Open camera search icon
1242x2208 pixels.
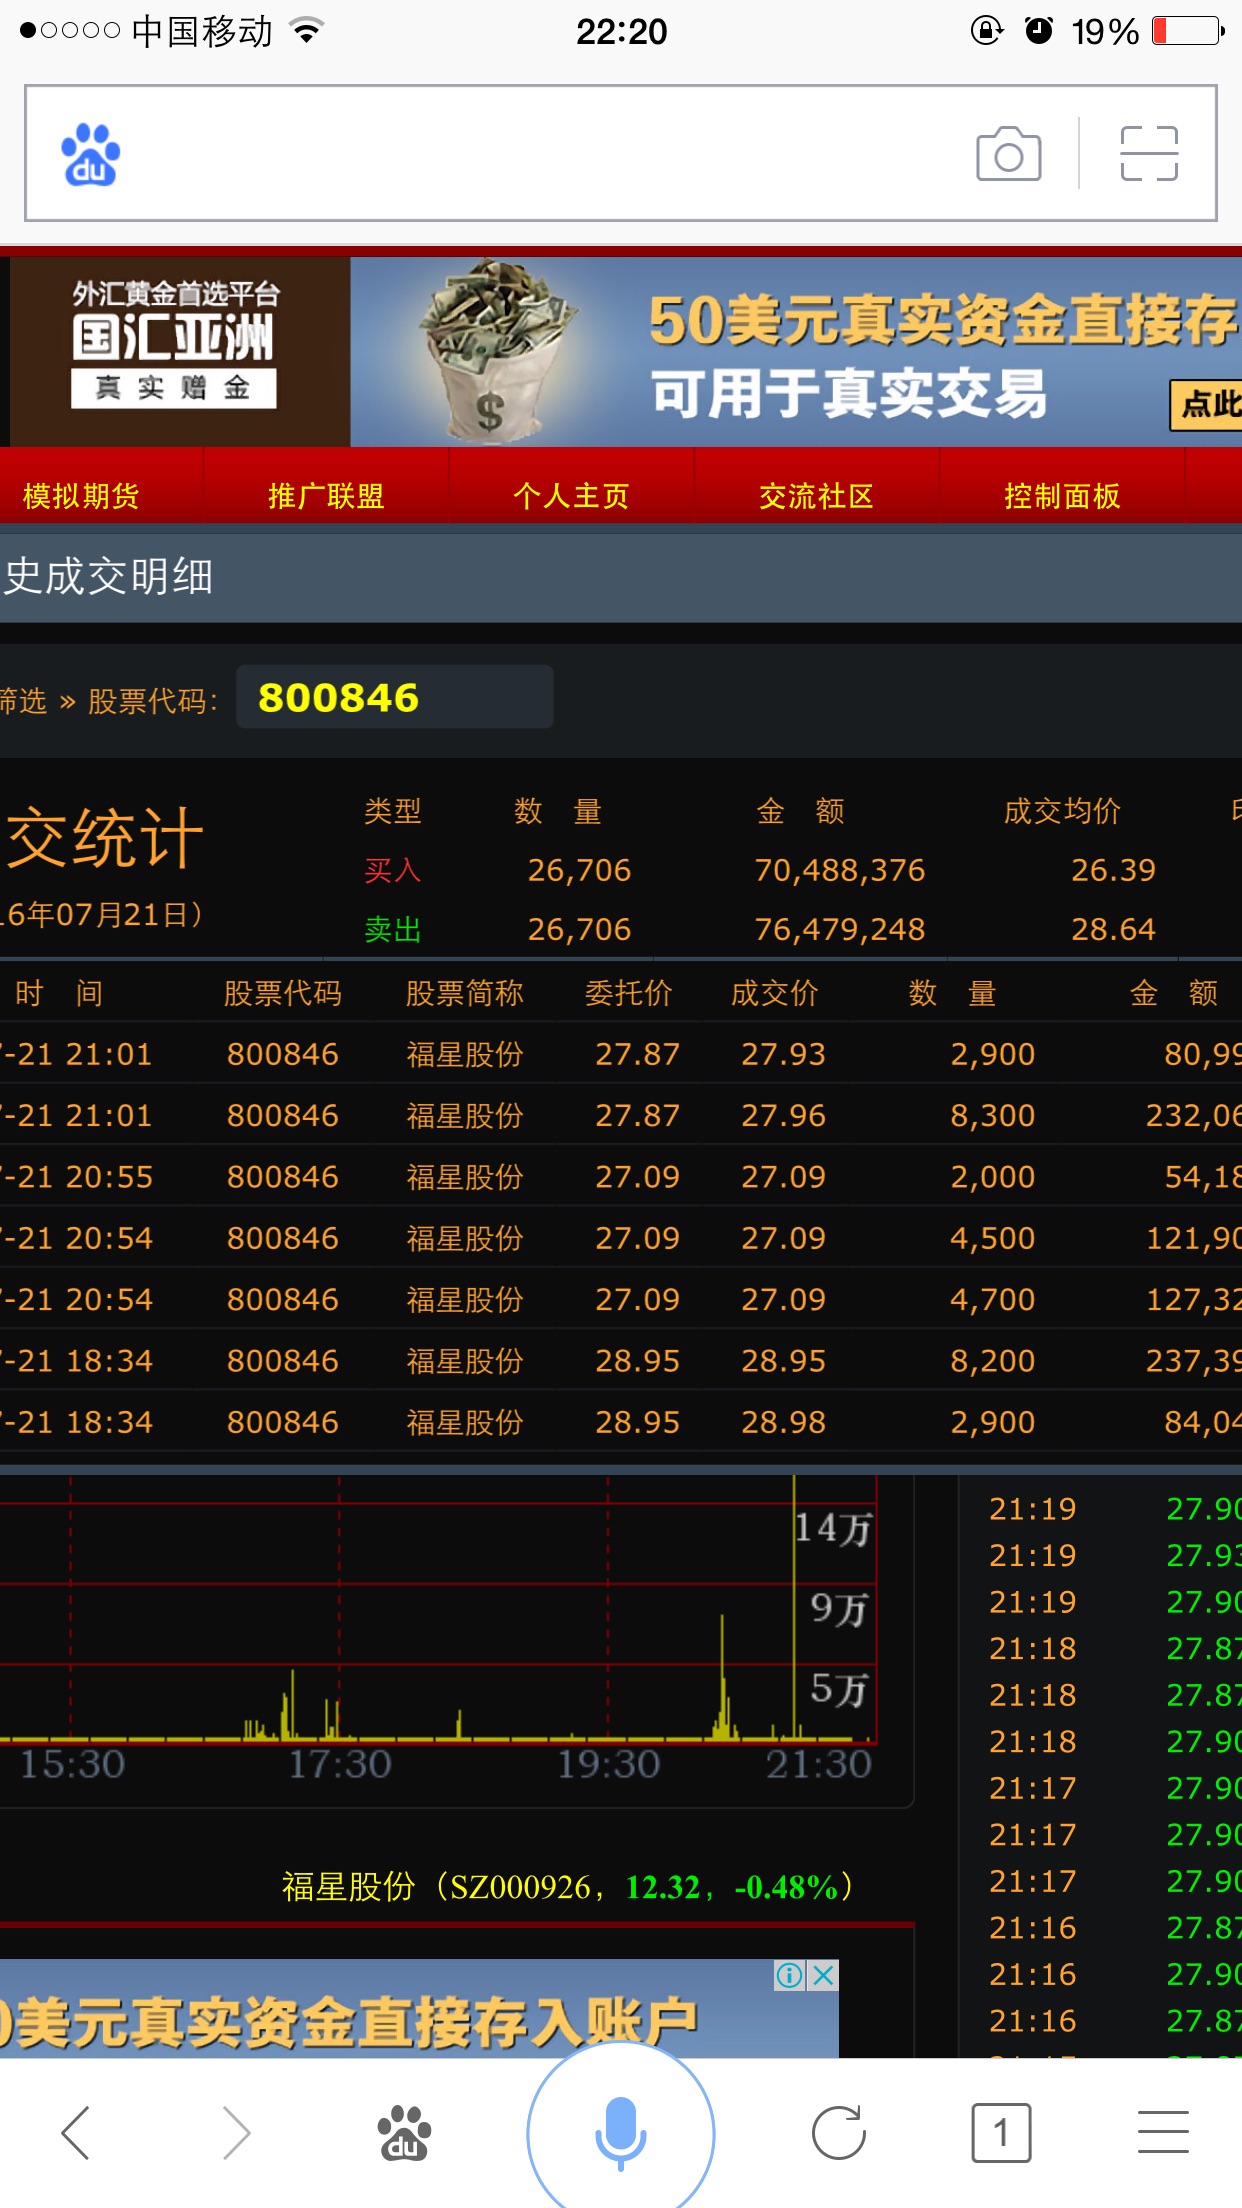click(1008, 154)
